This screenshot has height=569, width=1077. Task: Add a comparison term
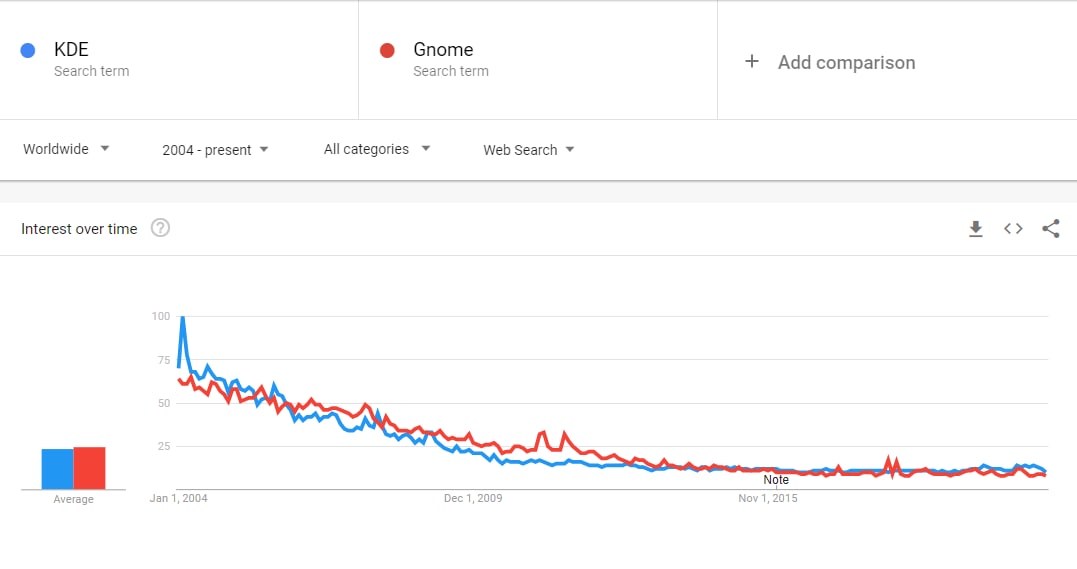[846, 63]
